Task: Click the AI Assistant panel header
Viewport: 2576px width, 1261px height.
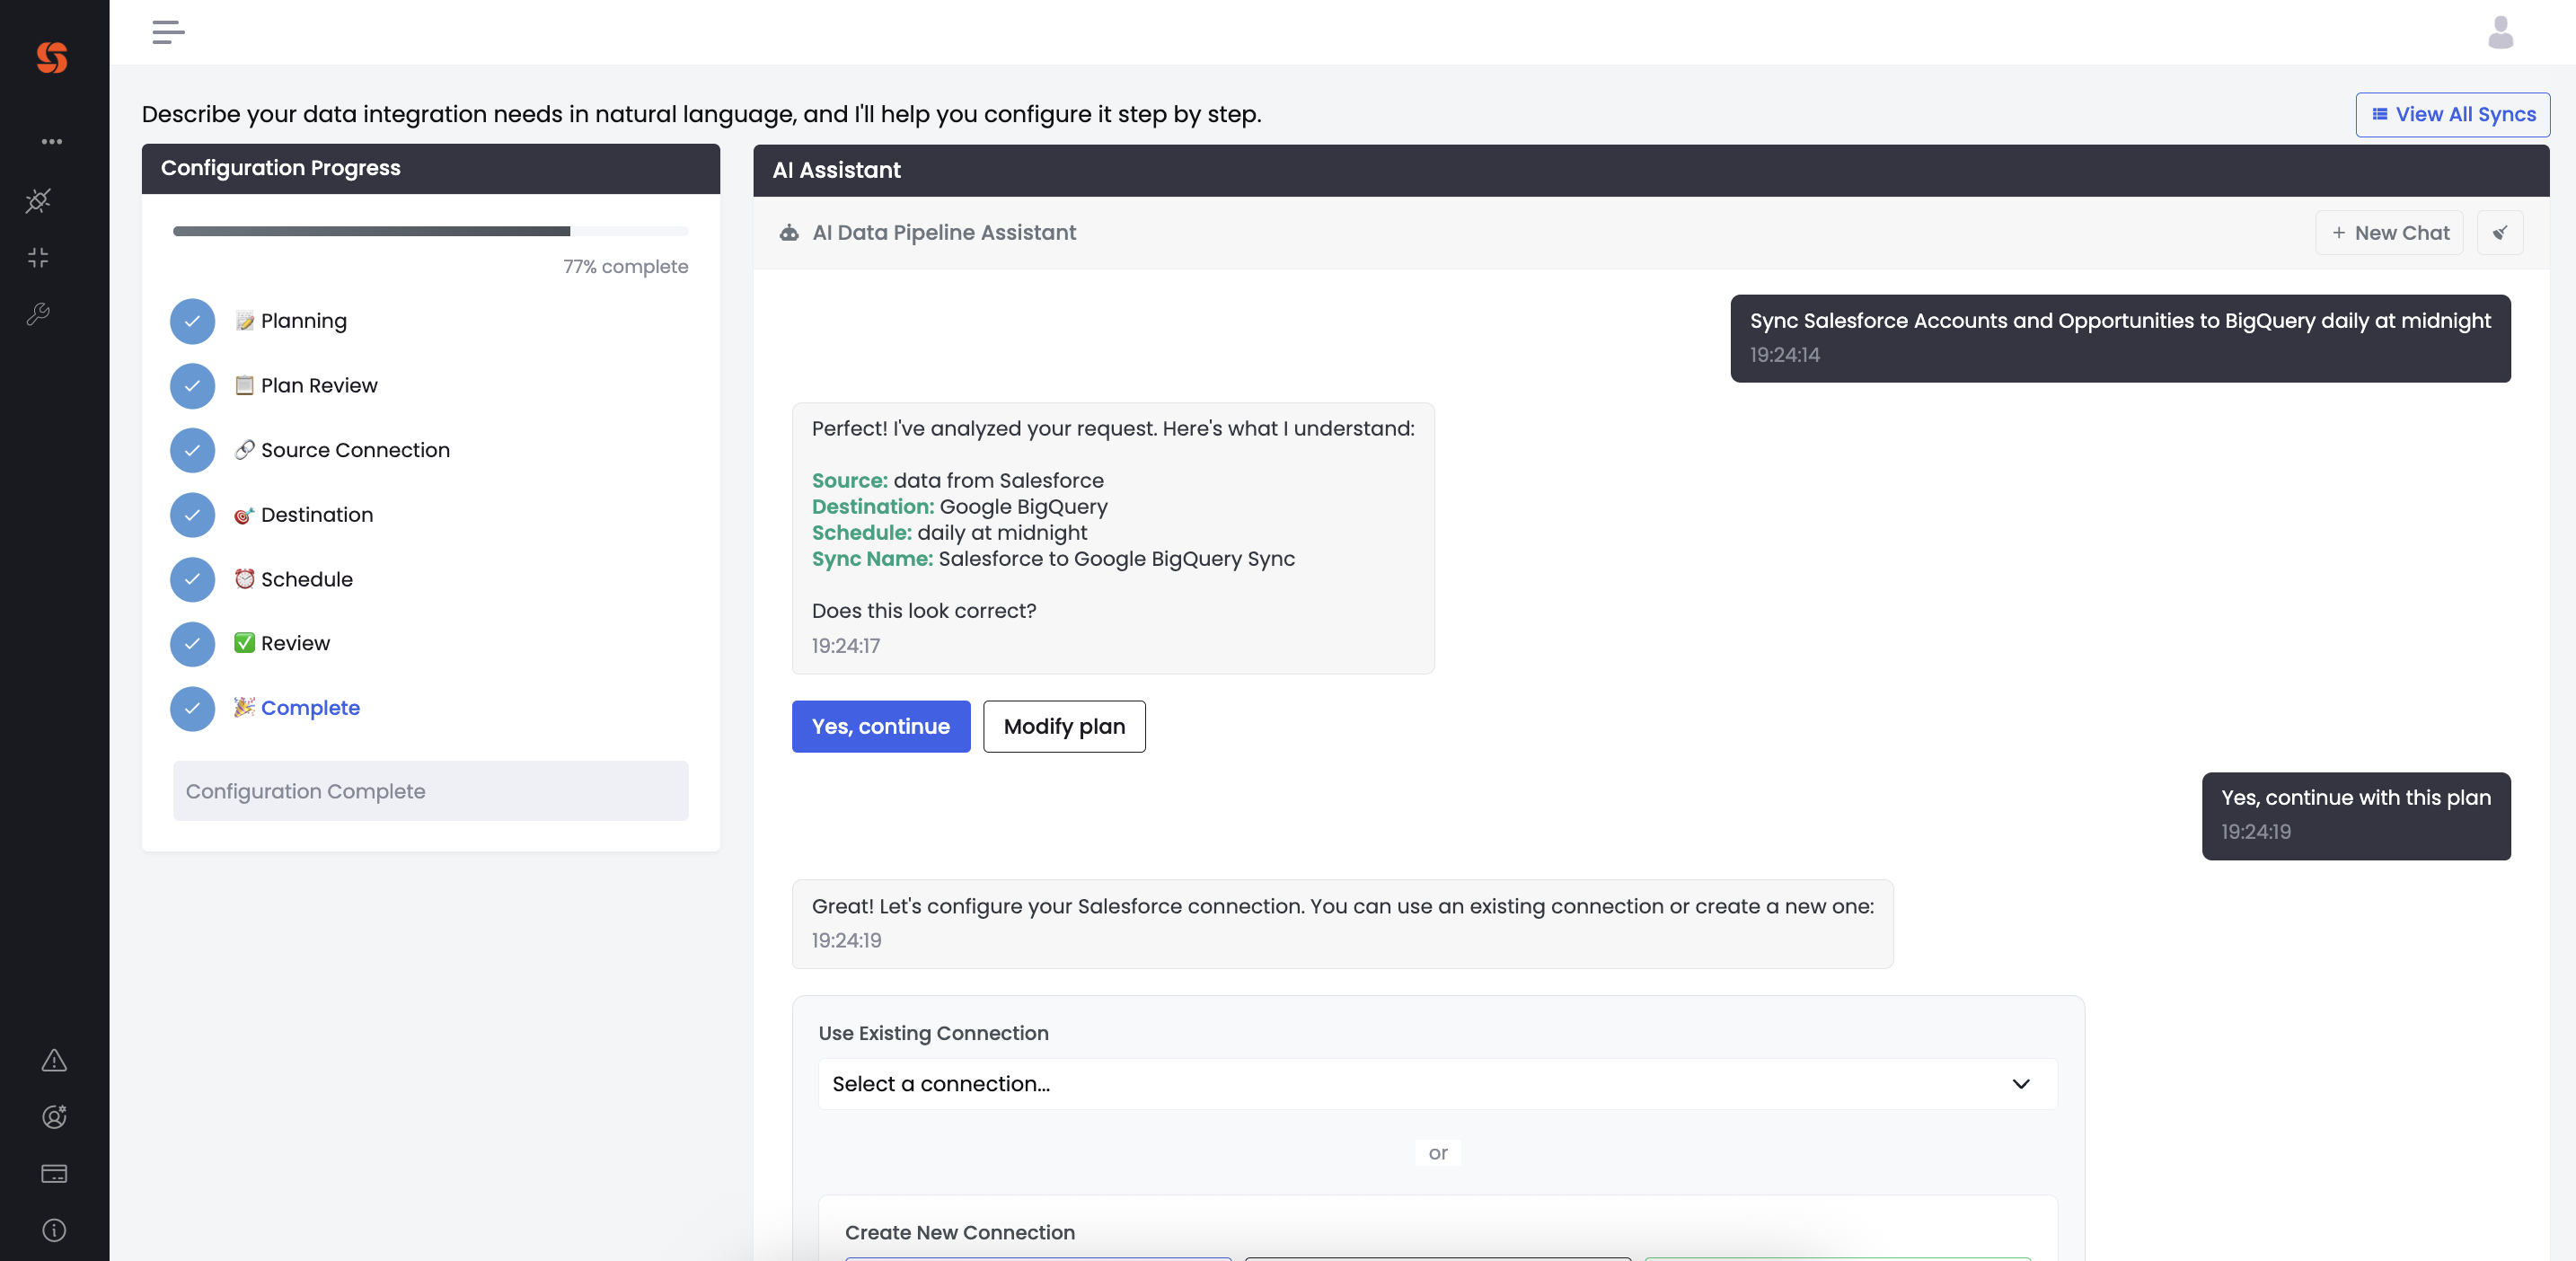Action: point(1650,170)
